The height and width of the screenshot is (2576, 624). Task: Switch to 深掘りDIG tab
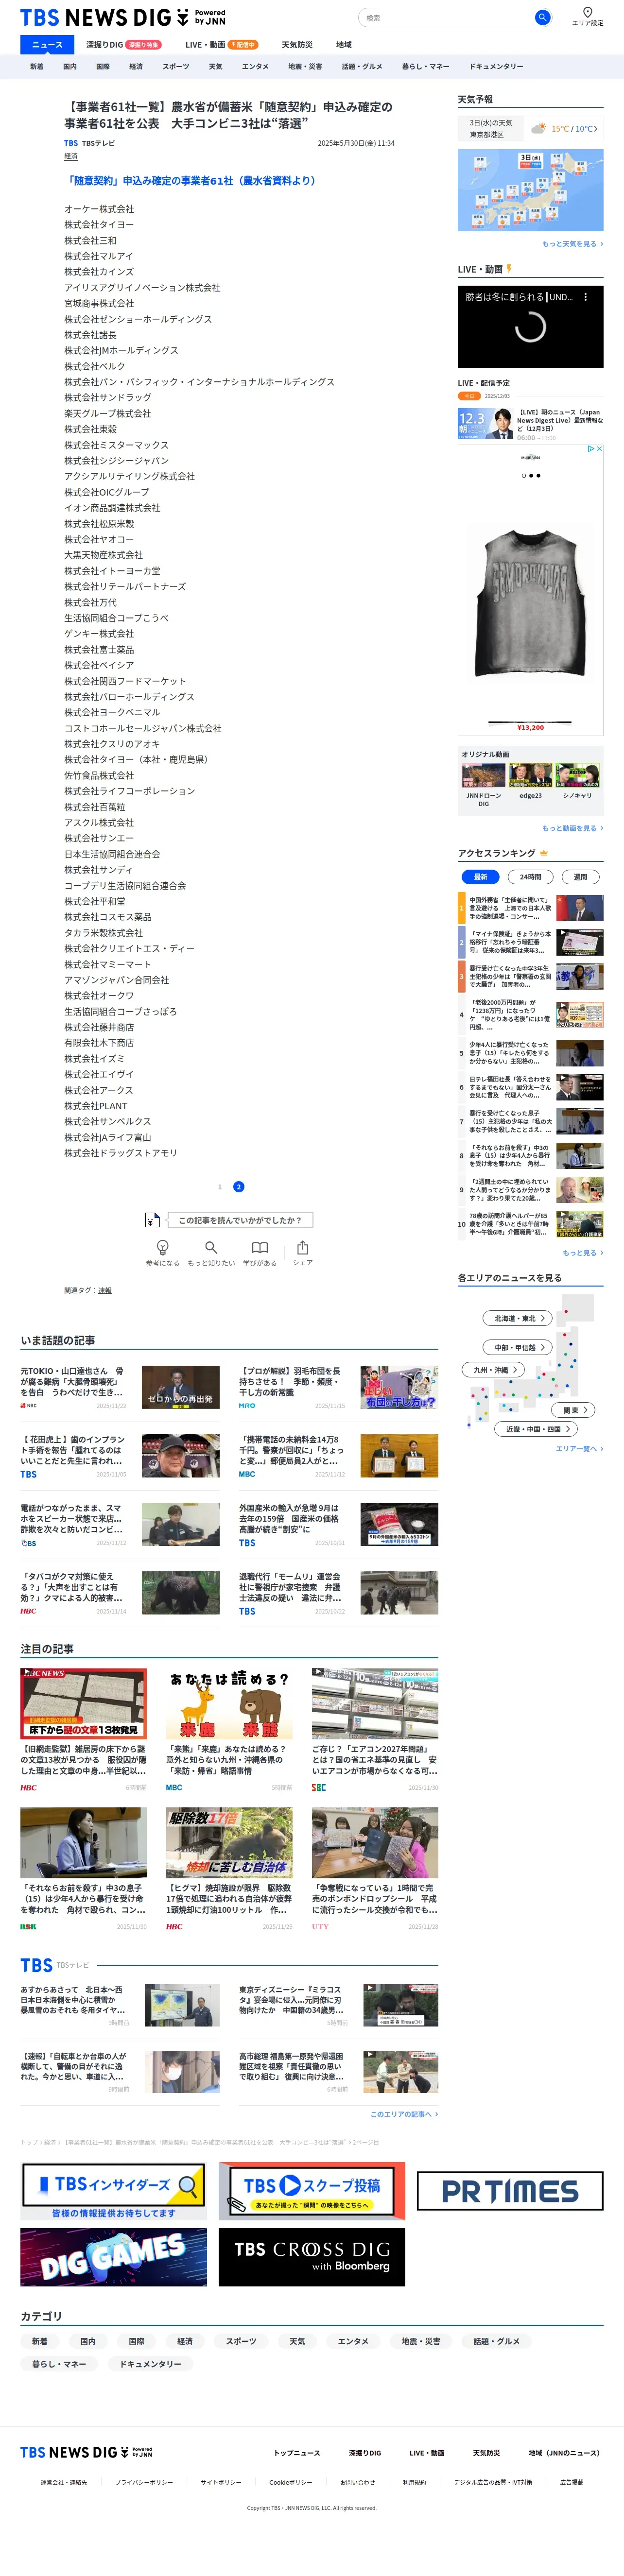(x=123, y=45)
